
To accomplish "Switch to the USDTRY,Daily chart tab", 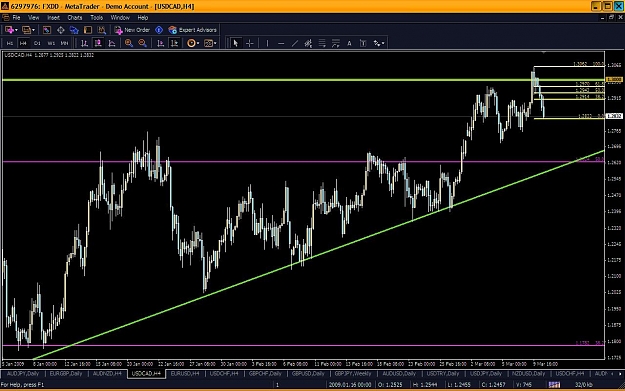I will click(x=443, y=374).
